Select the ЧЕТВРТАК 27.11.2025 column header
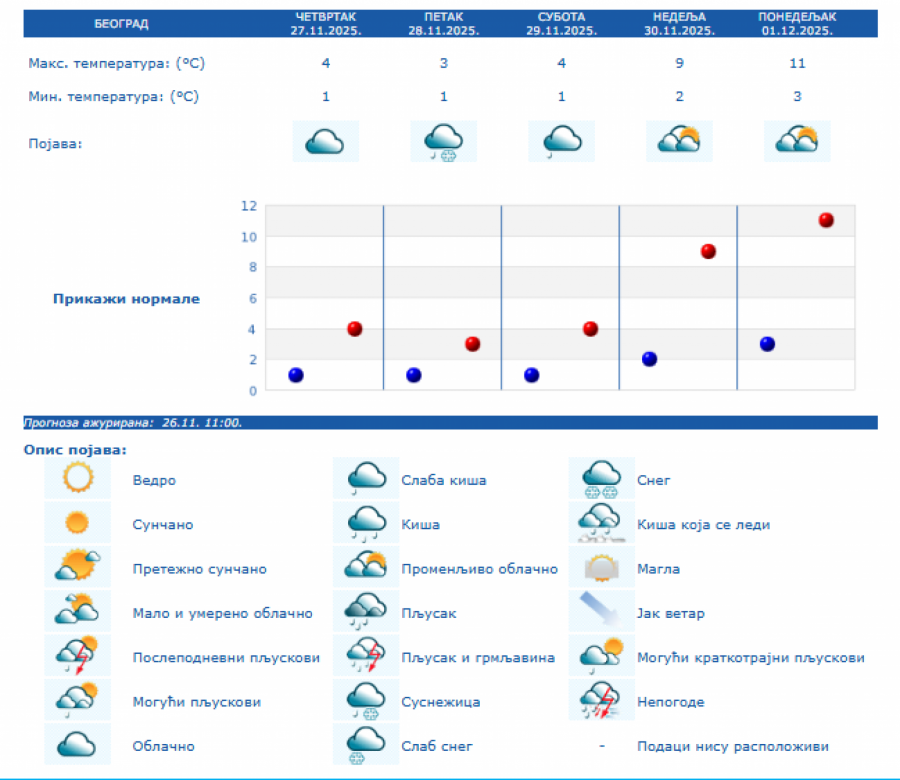 (x=325, y=23)
